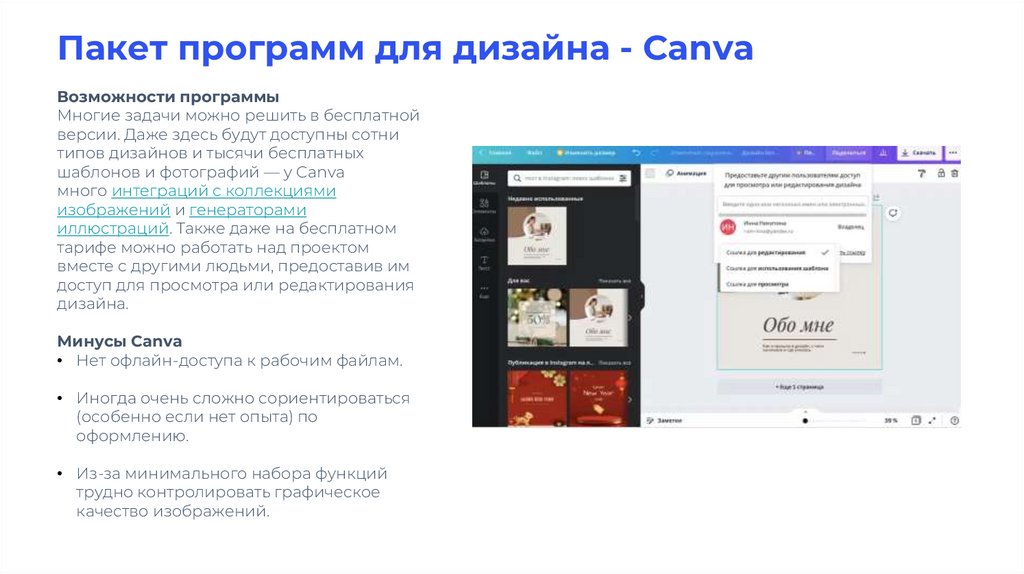The width and height of the screenshot is (1024, 574).
Task: Open the help question mark icon
Action: pyautogui.click(x=954, y=421)
